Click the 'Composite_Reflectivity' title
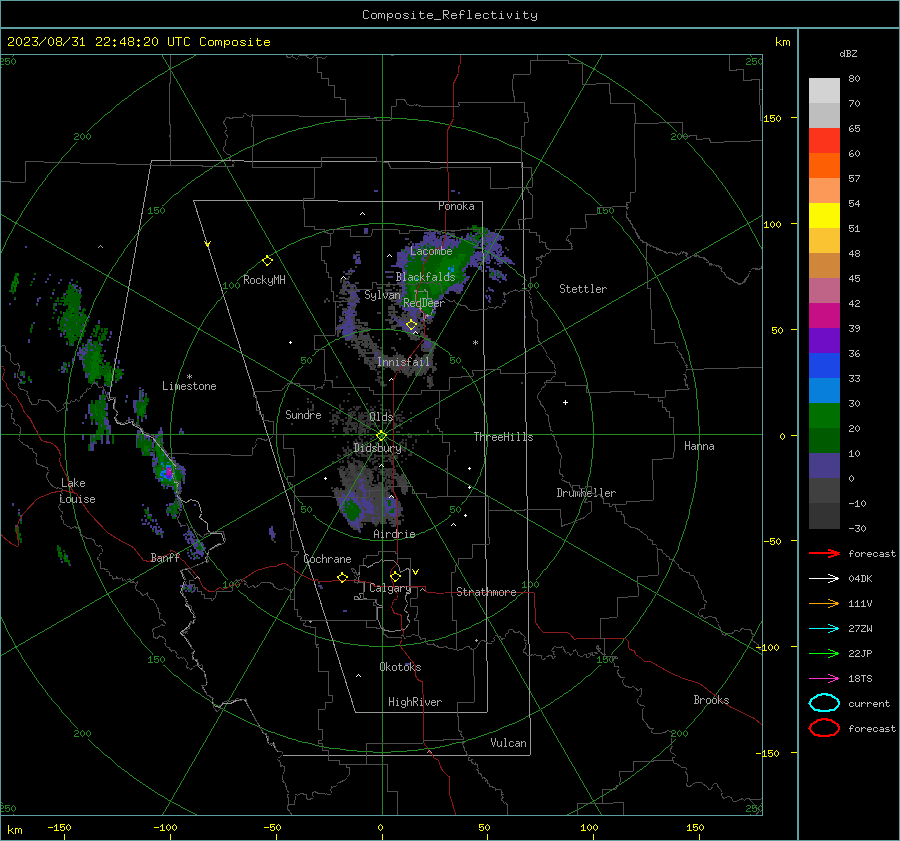900x841 pixels. tap(450, 15)
